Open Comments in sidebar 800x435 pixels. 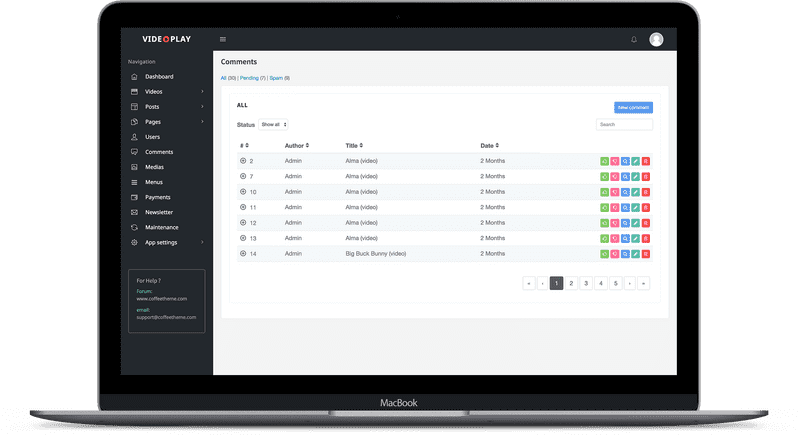(159, 152)
